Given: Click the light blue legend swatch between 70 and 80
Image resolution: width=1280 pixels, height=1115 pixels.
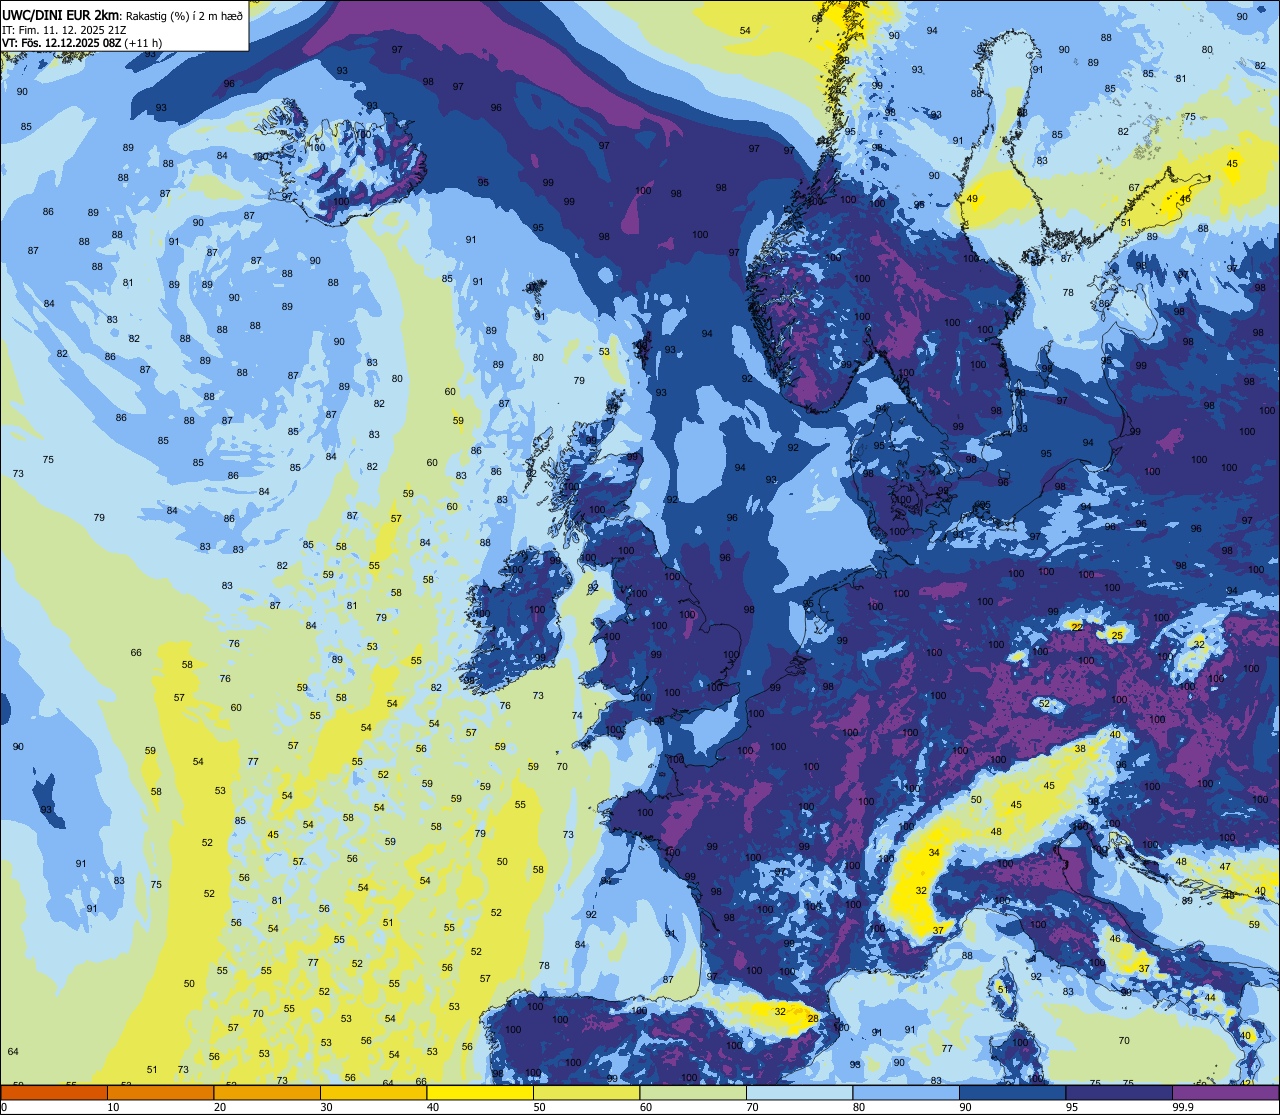Looking at the screenshot, I should point(800,1092).
